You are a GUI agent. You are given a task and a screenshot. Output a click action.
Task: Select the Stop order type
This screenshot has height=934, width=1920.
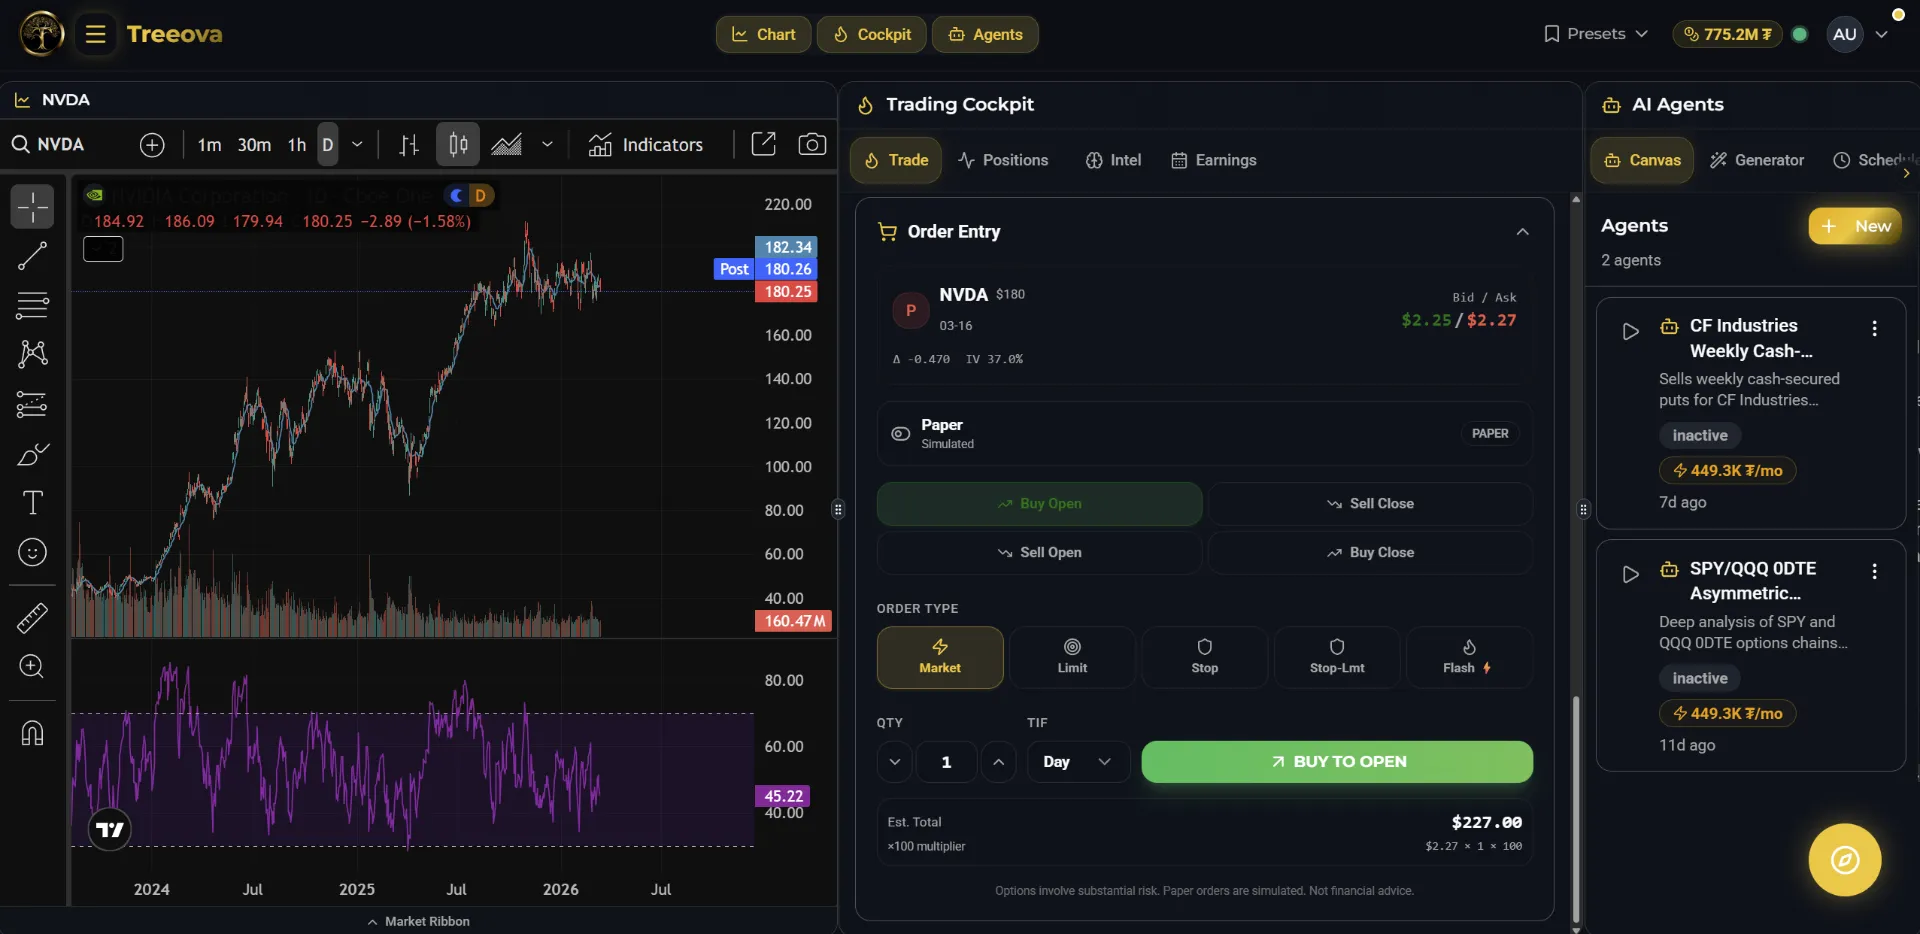click(x=1204, y=657)
